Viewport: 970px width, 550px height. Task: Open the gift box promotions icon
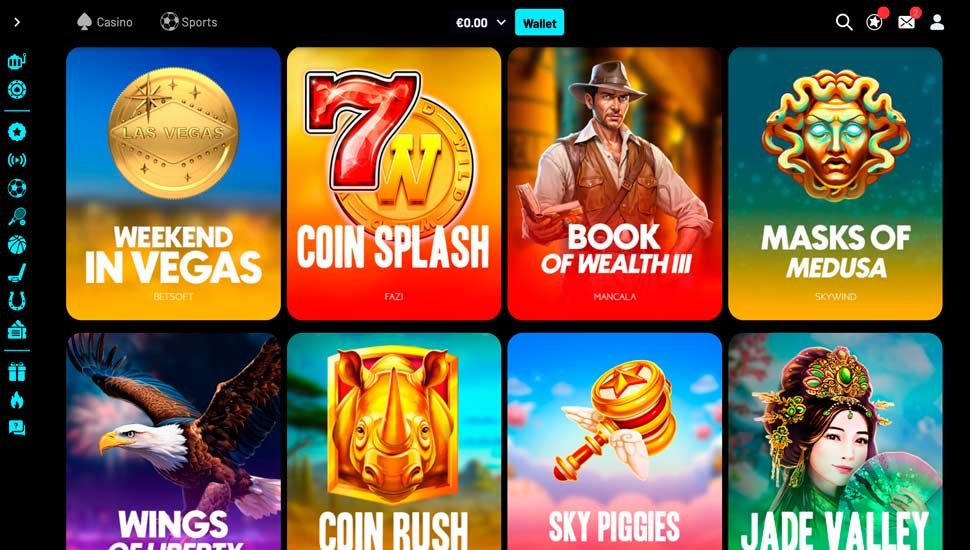pyautogui.click(x=17, y=372)
